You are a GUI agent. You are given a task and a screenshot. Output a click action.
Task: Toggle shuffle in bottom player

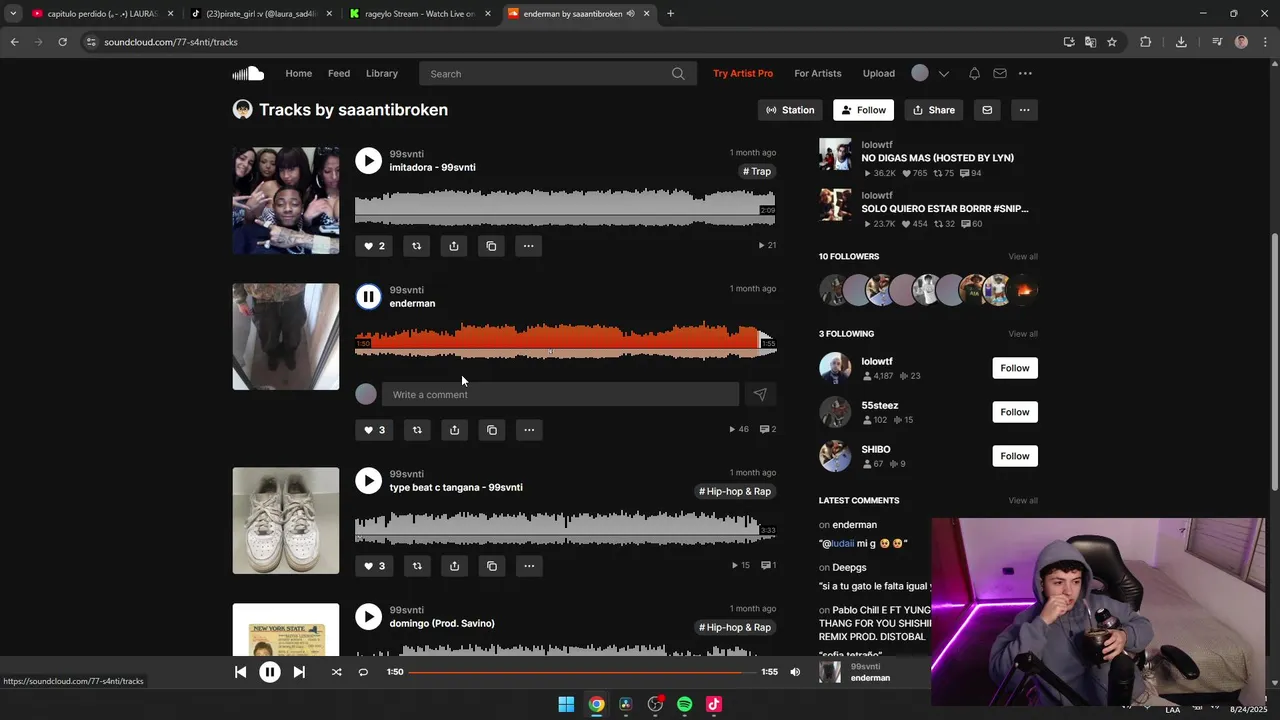point(336,672)
